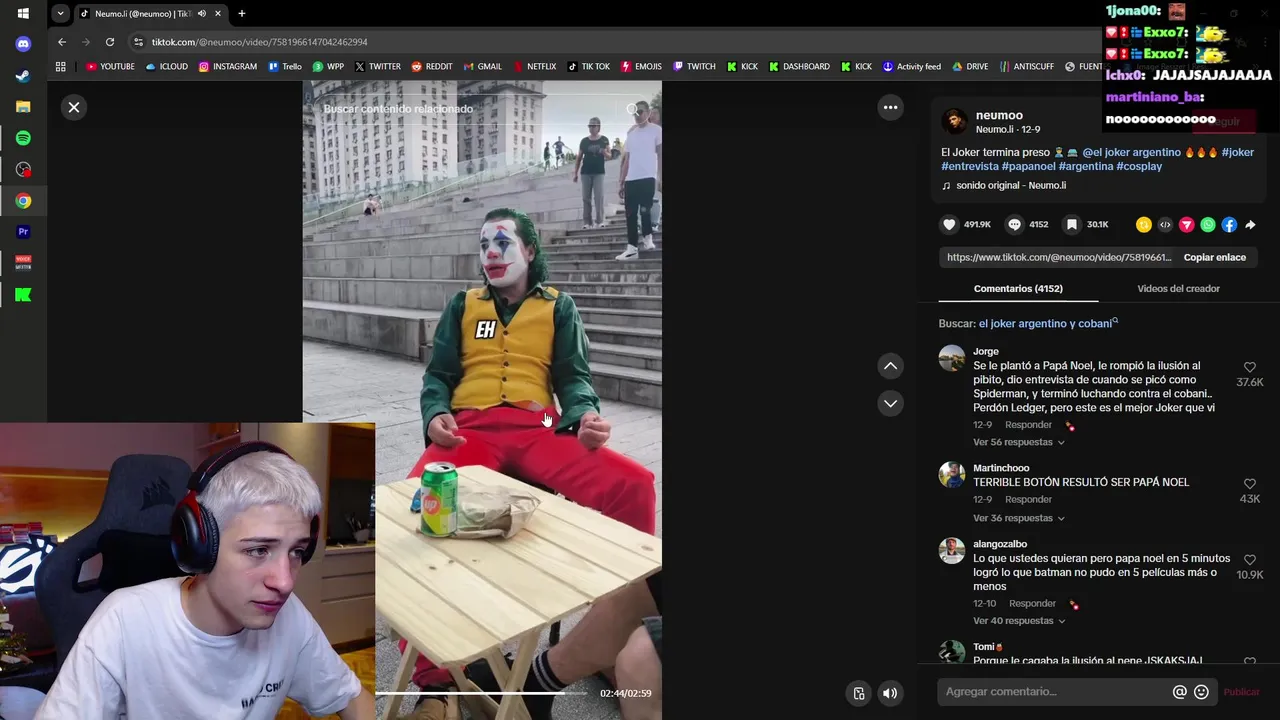Open Steam from the taskbar

[23, 75]
